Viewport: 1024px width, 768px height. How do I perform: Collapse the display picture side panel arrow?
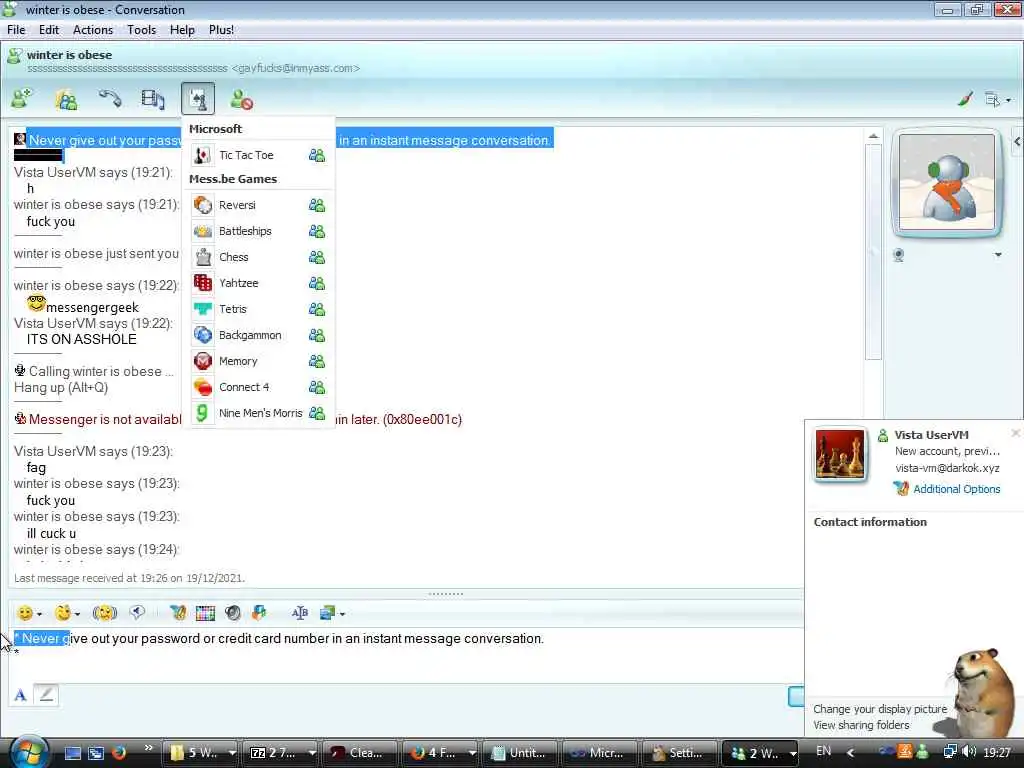[x=1017, y=141]
